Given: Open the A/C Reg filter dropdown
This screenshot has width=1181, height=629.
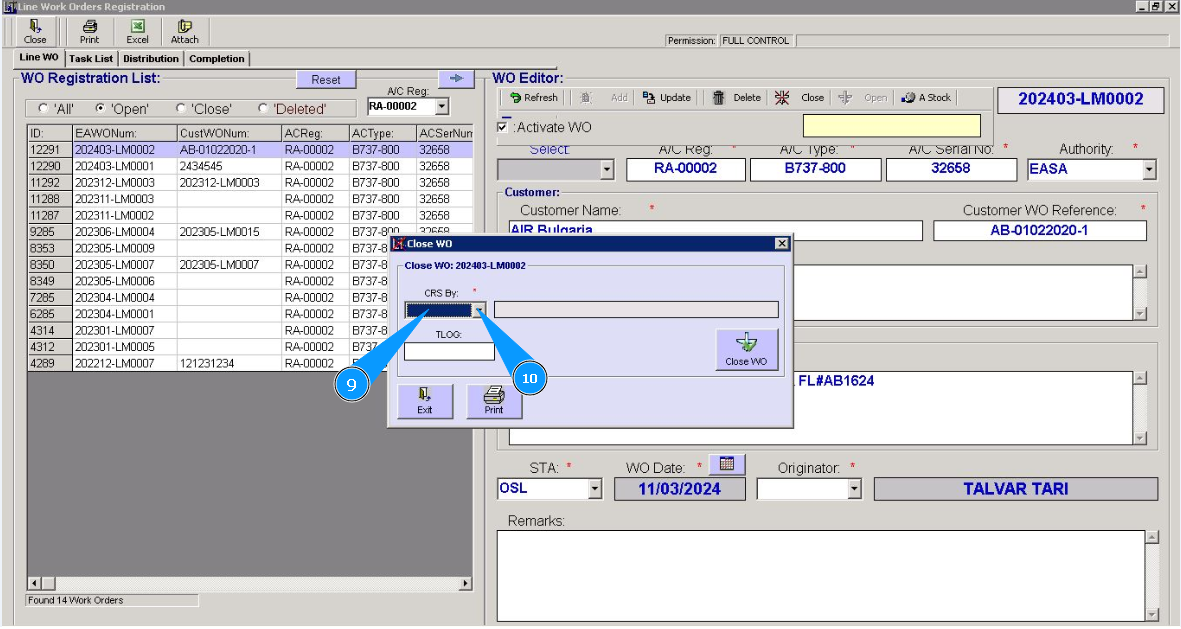Looking at the screenshot, I should [442, 106].
